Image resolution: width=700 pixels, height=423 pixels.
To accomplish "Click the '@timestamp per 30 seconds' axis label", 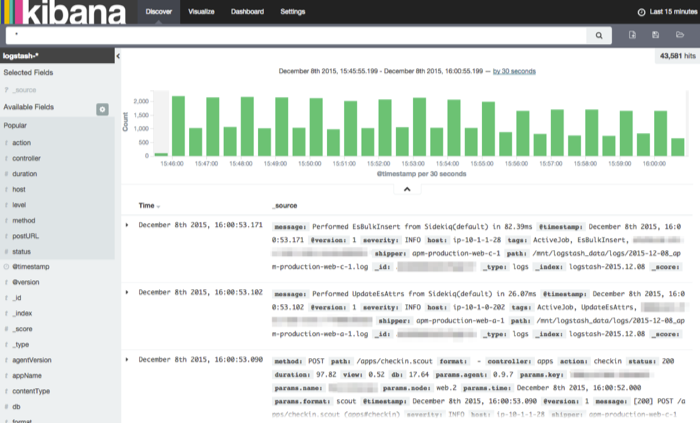I will pyautogui.click(x=421, y=174).
